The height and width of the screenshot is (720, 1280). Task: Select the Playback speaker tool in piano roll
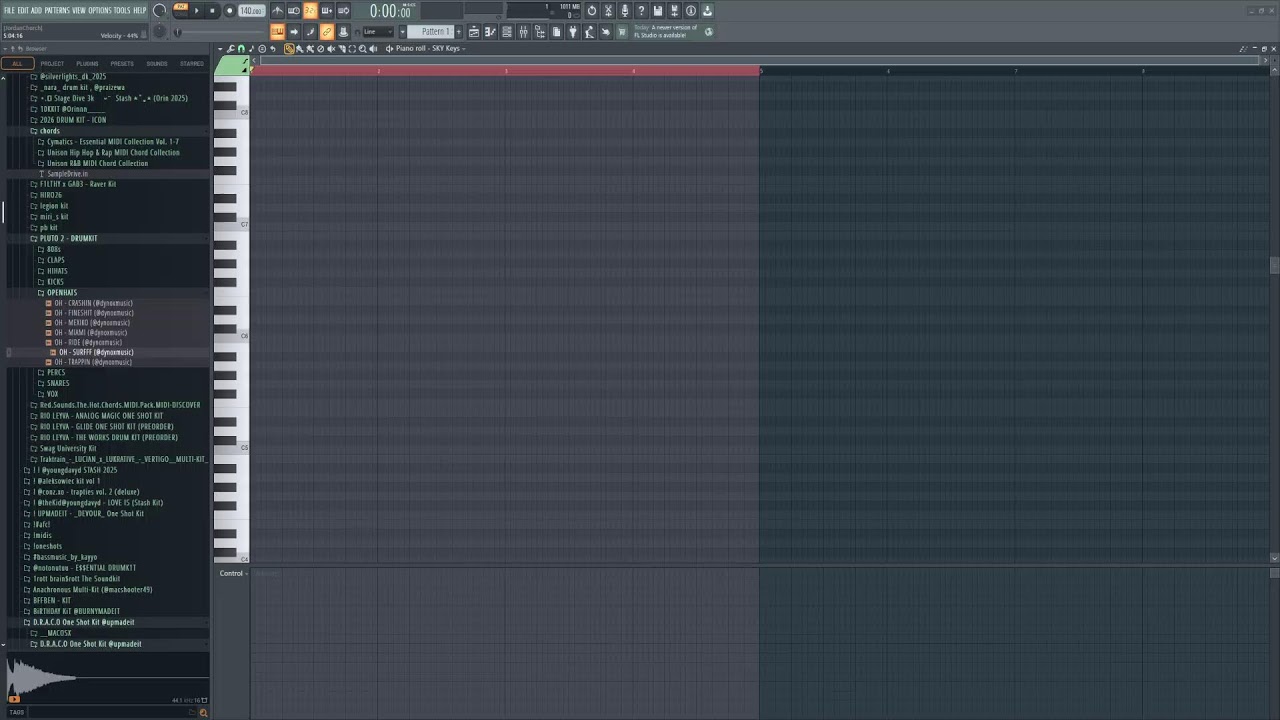[373, 48]
